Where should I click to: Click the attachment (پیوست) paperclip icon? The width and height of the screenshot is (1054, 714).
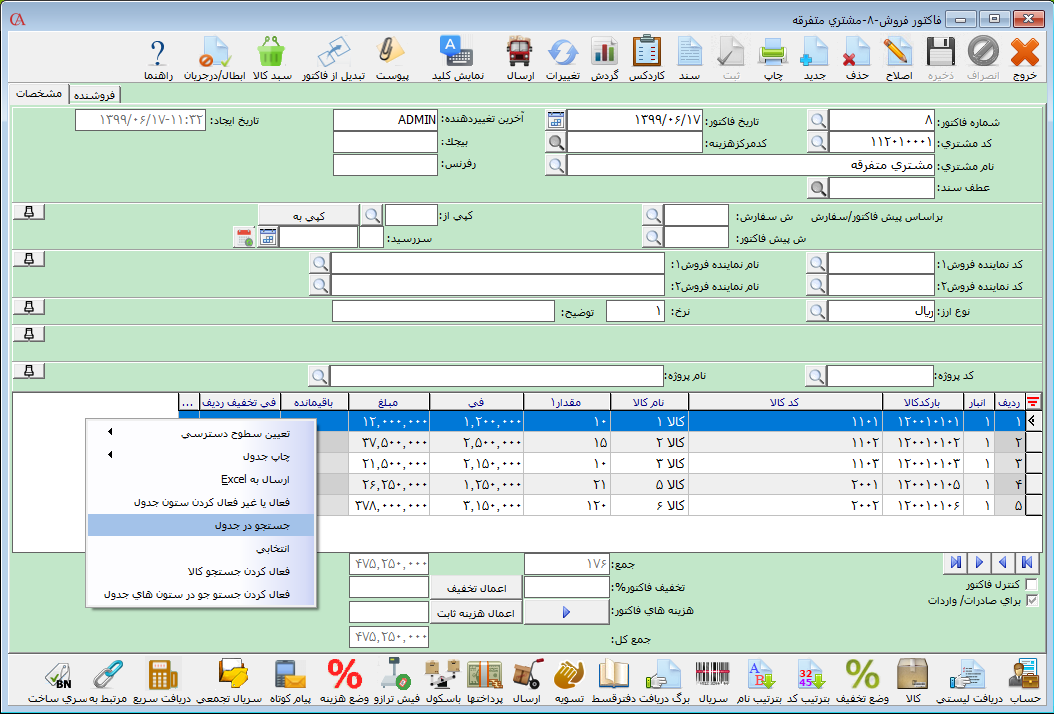(390, 58)
